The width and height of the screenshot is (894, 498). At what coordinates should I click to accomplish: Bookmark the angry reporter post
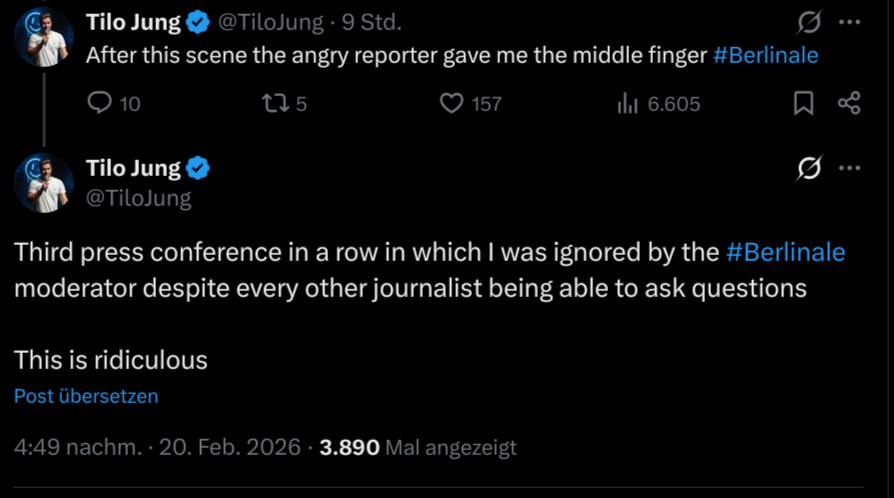pyautogui.click(x=803, y=103)
